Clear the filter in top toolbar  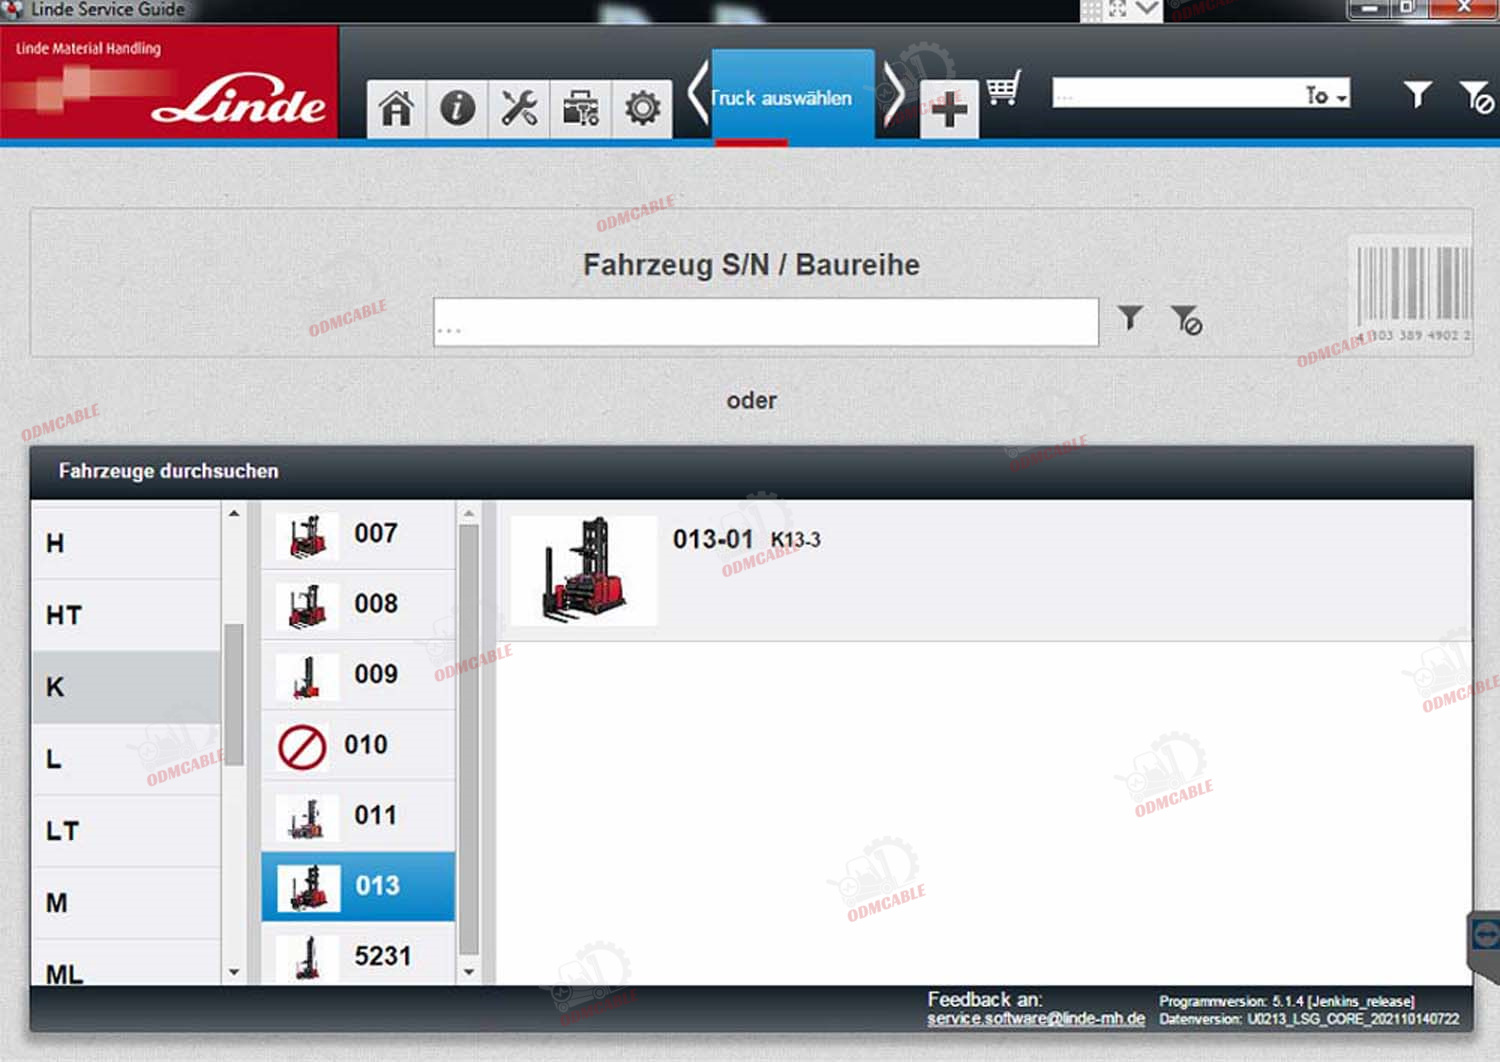(1477, 97)
